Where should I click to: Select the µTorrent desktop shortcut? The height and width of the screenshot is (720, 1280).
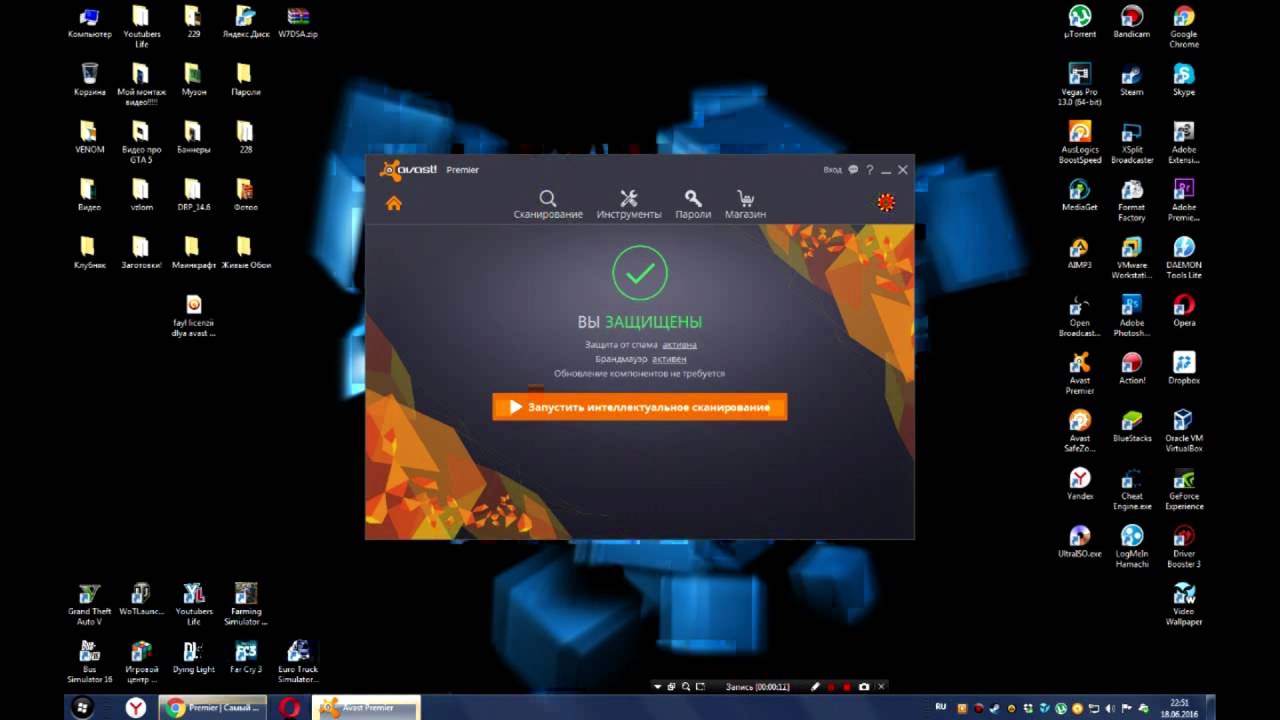[x=1079, y=22]
